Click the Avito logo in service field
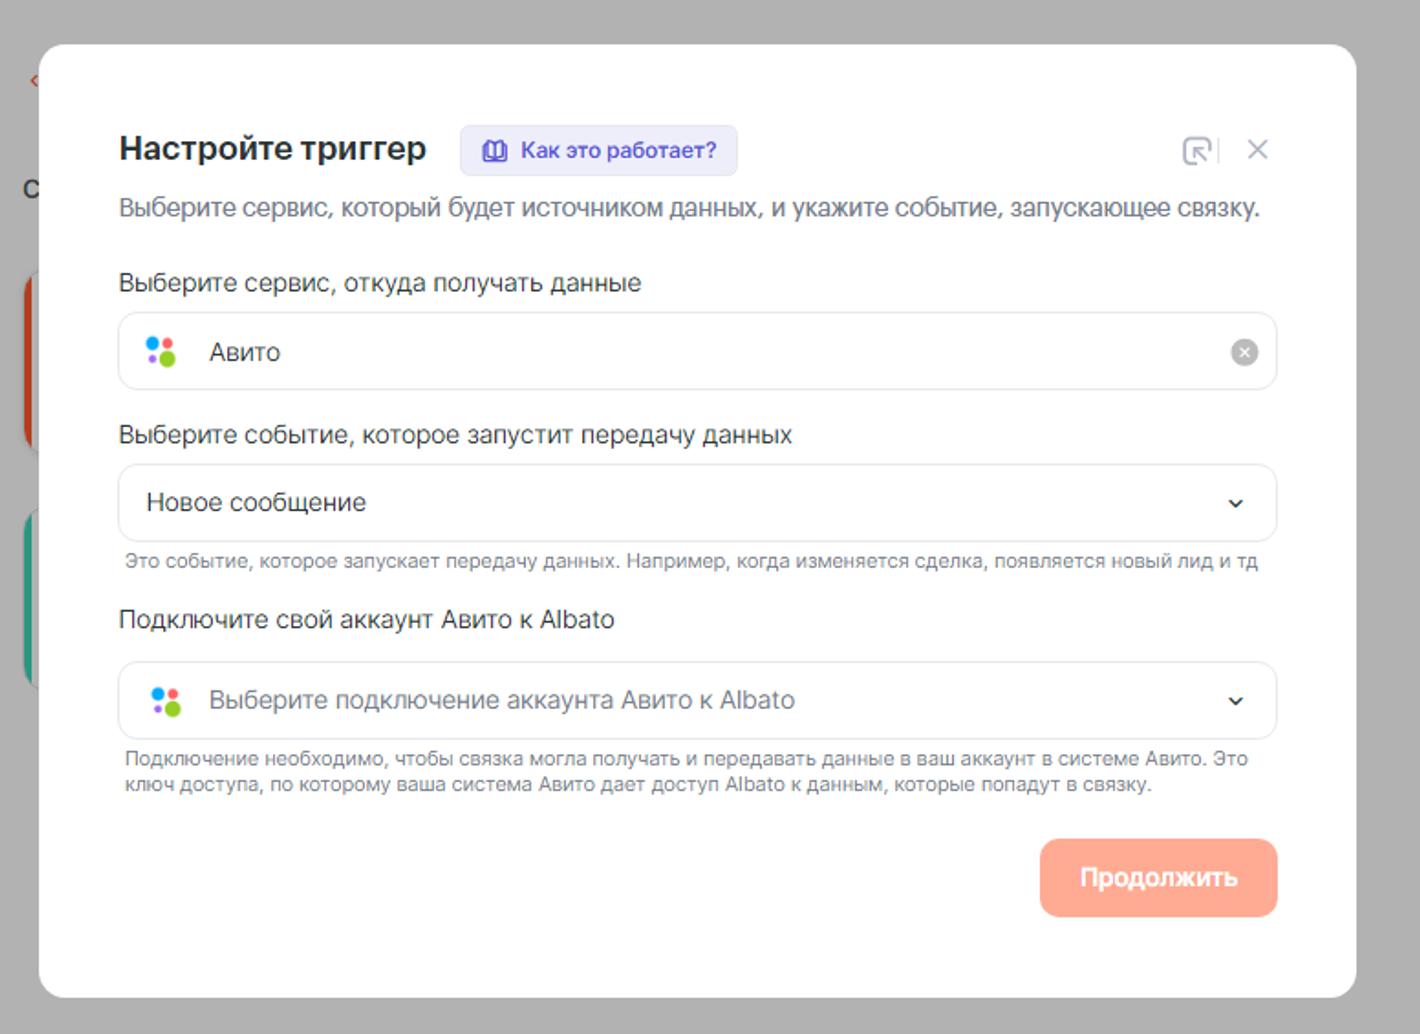1420x1034 pixels. point(161,352)
